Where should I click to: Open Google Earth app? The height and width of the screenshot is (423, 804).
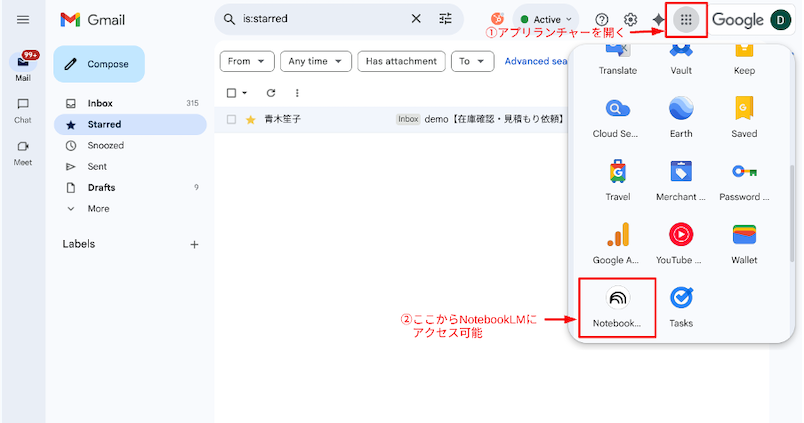681,117
